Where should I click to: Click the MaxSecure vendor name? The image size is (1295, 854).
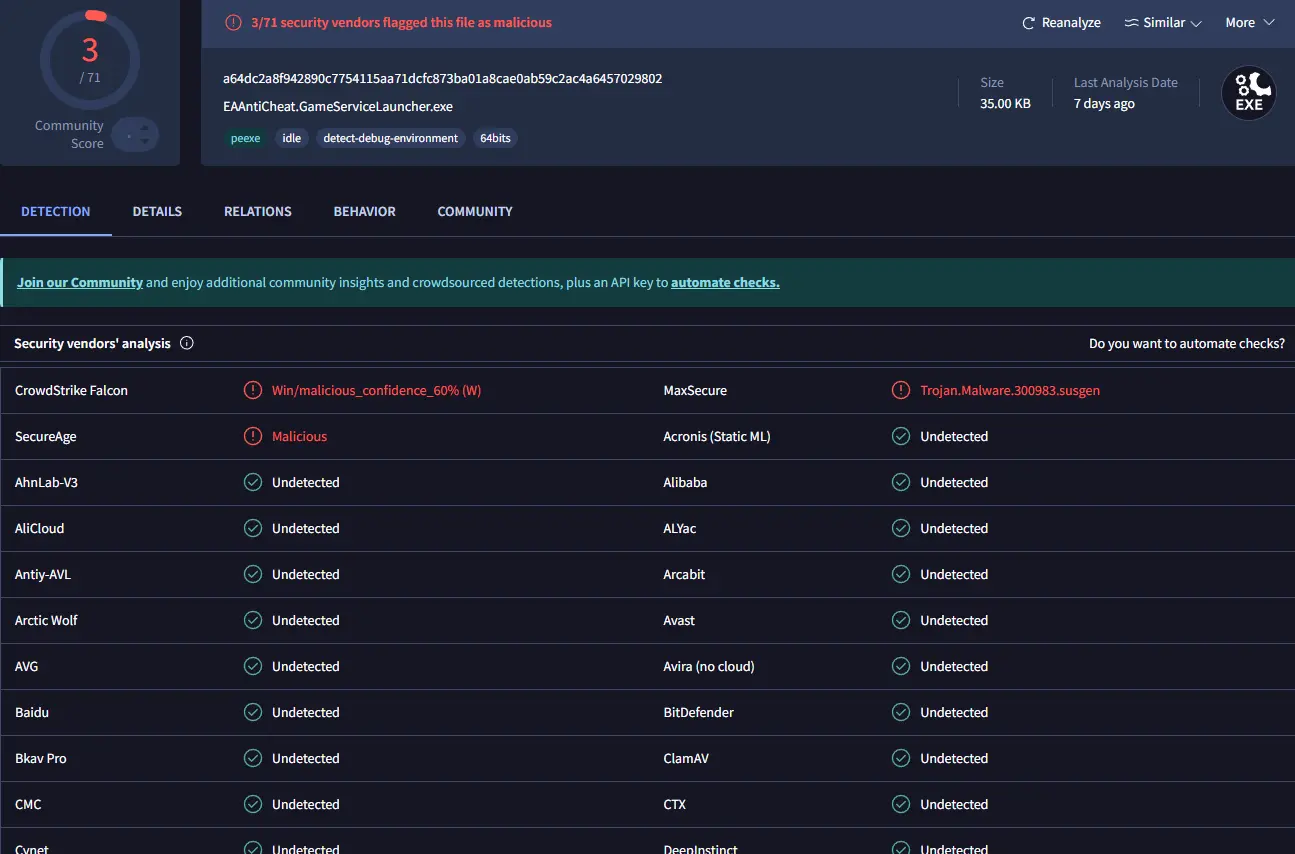695,390
